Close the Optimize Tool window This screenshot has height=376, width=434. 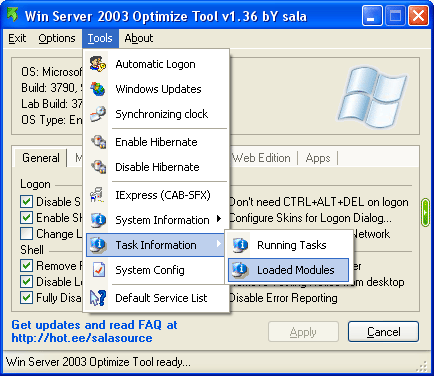(x=418, y=16)
